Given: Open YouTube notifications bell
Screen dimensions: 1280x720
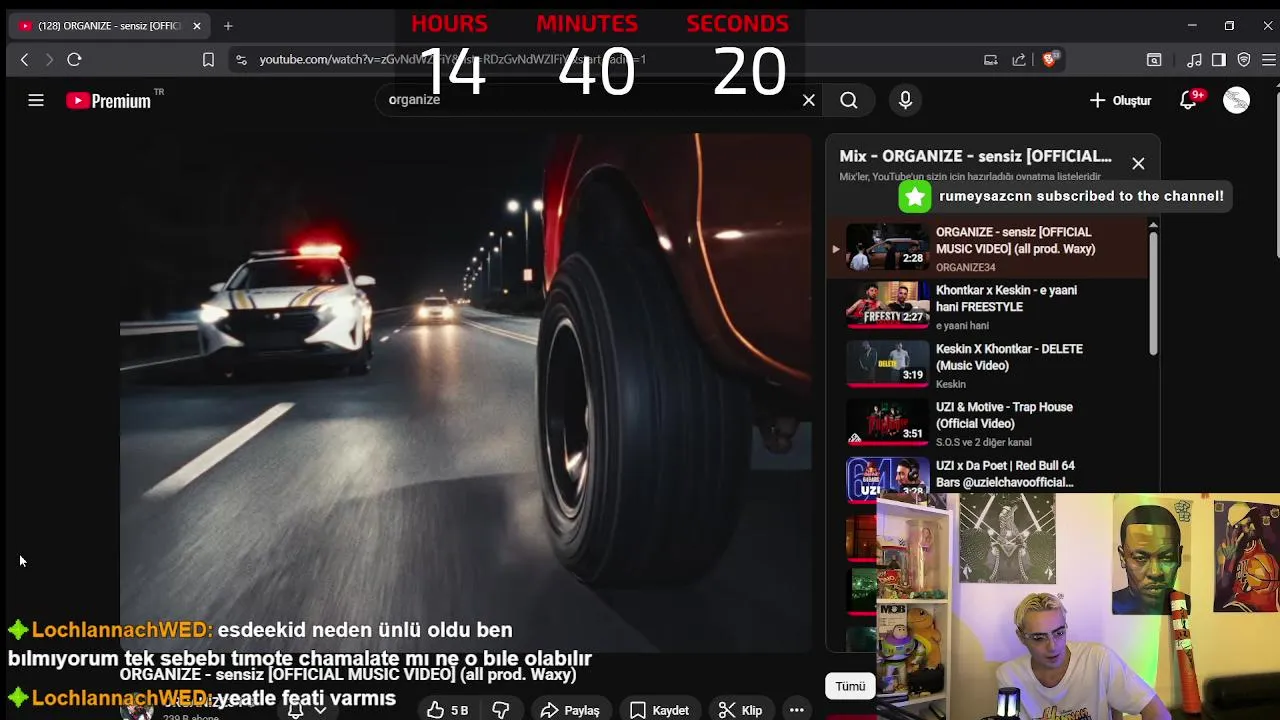Looking at the screenshot, I should [1189, 100].
